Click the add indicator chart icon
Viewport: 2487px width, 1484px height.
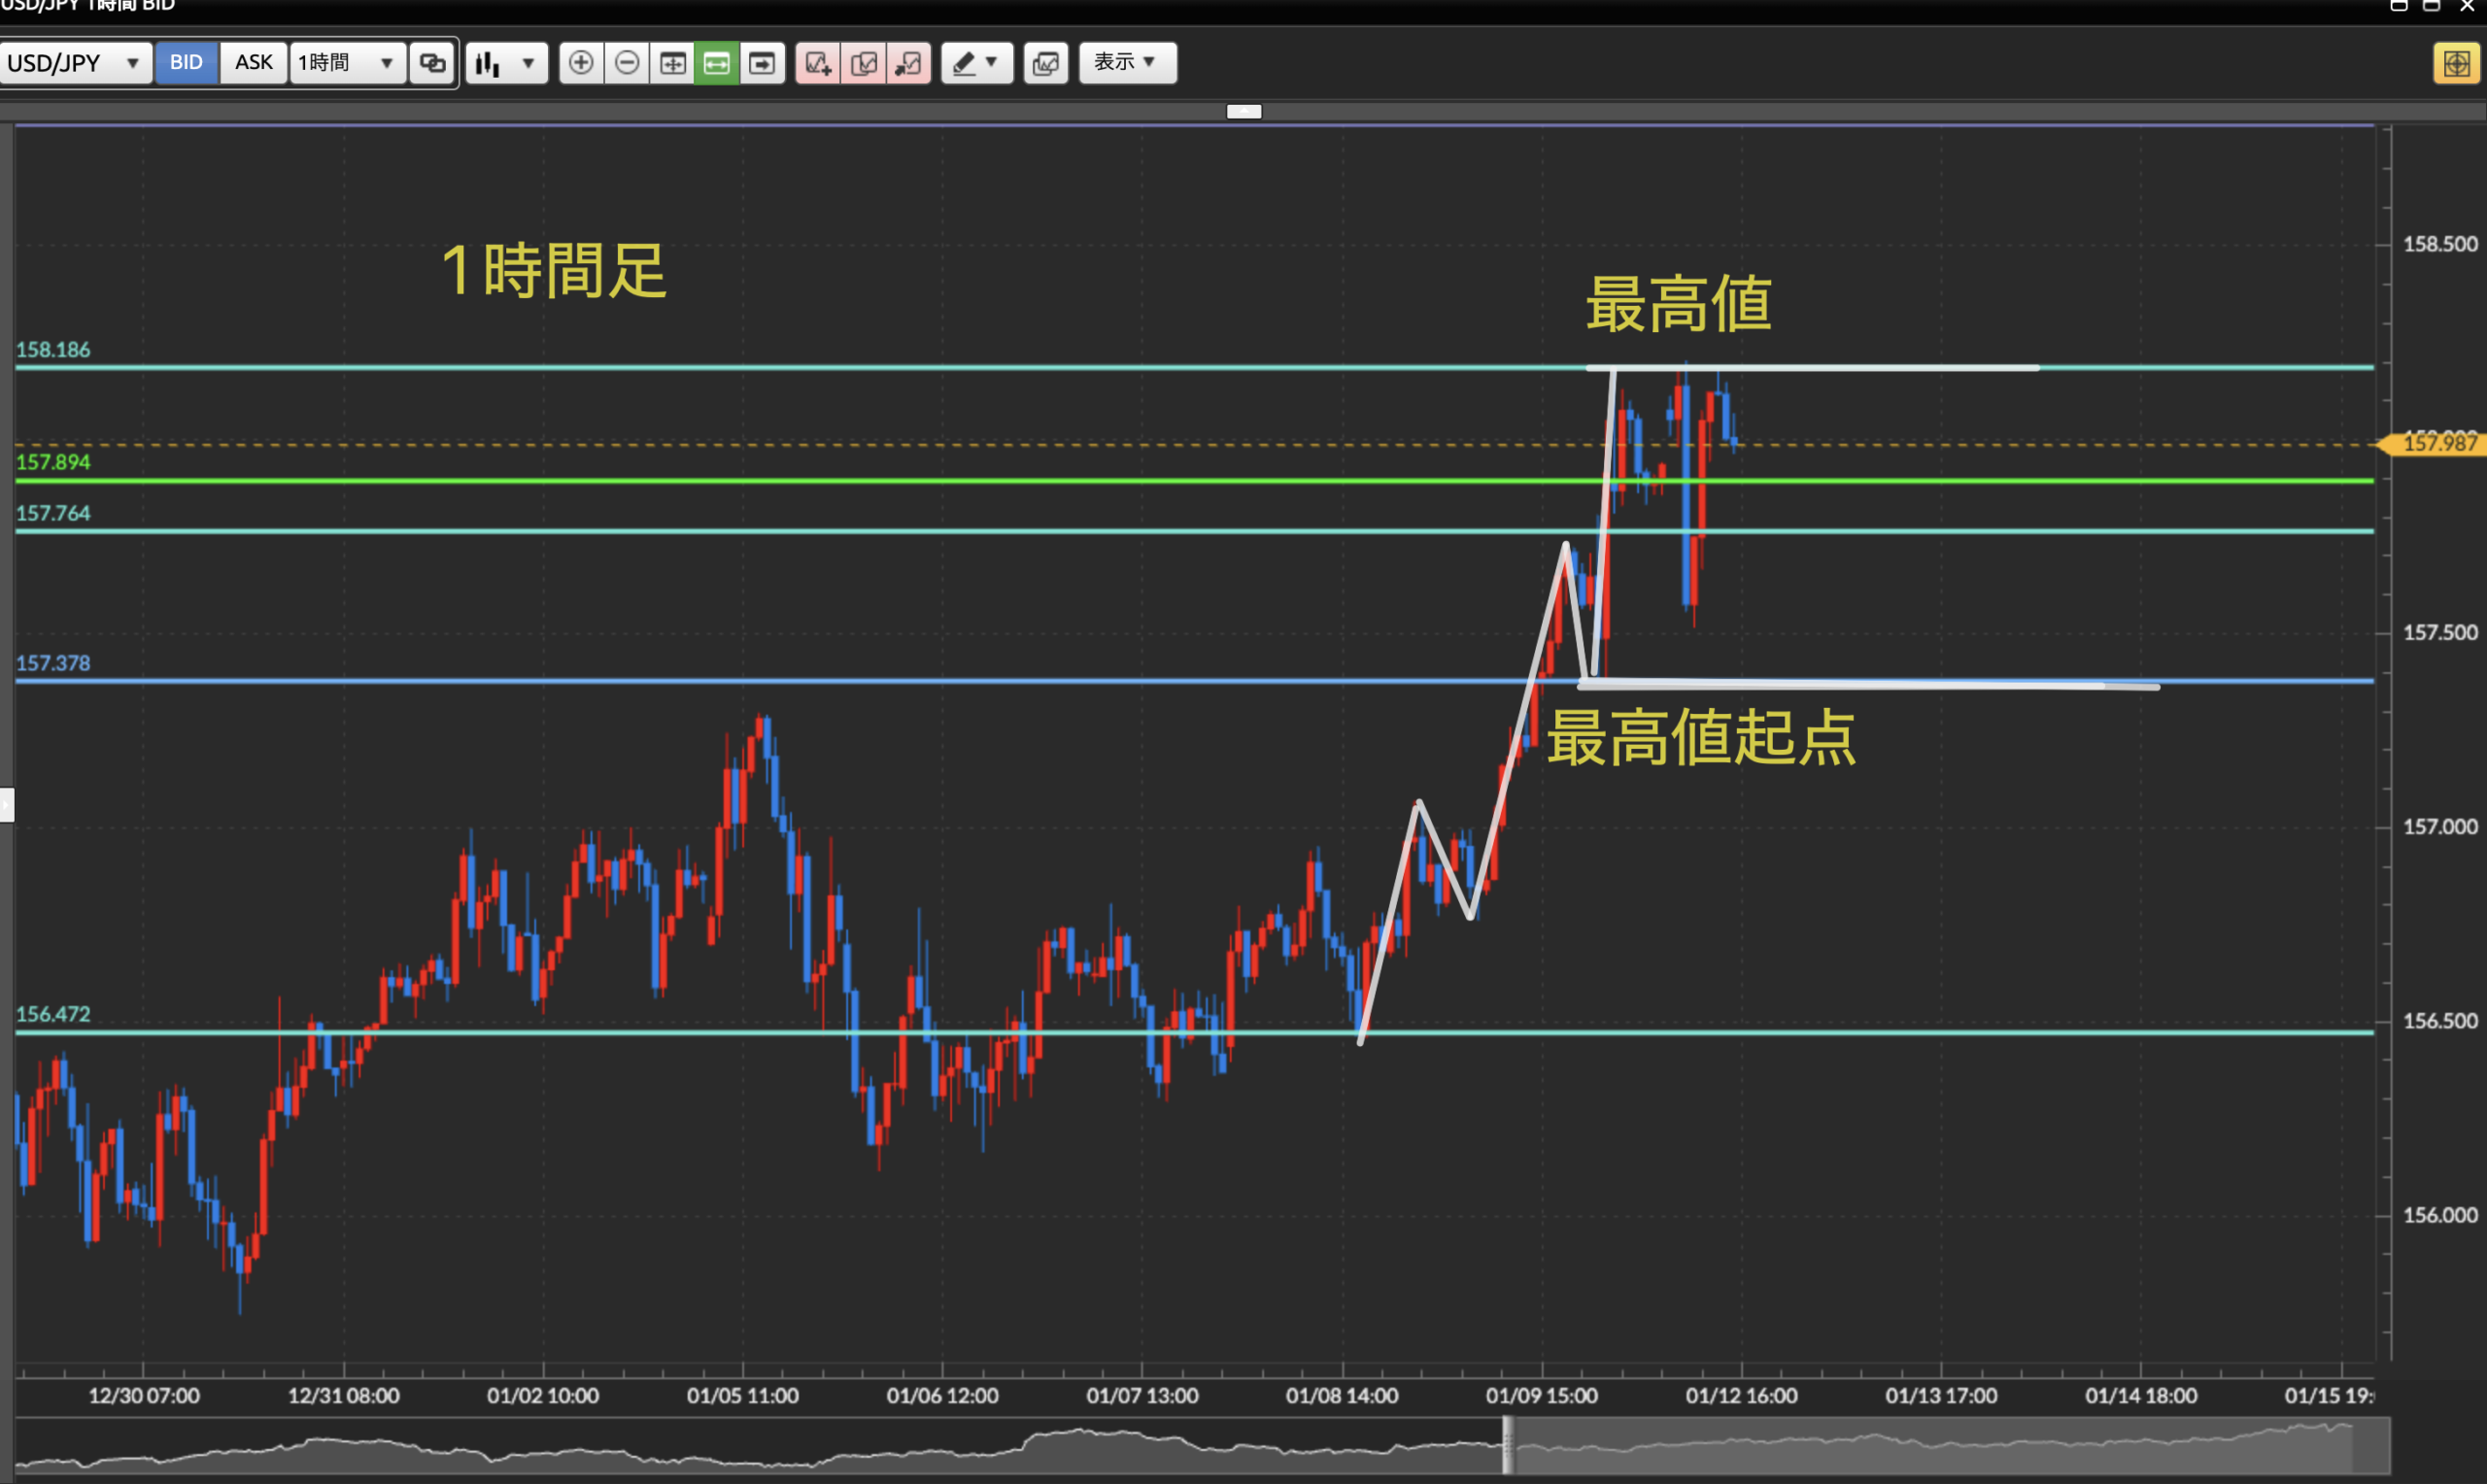click(x=818, y=63)
